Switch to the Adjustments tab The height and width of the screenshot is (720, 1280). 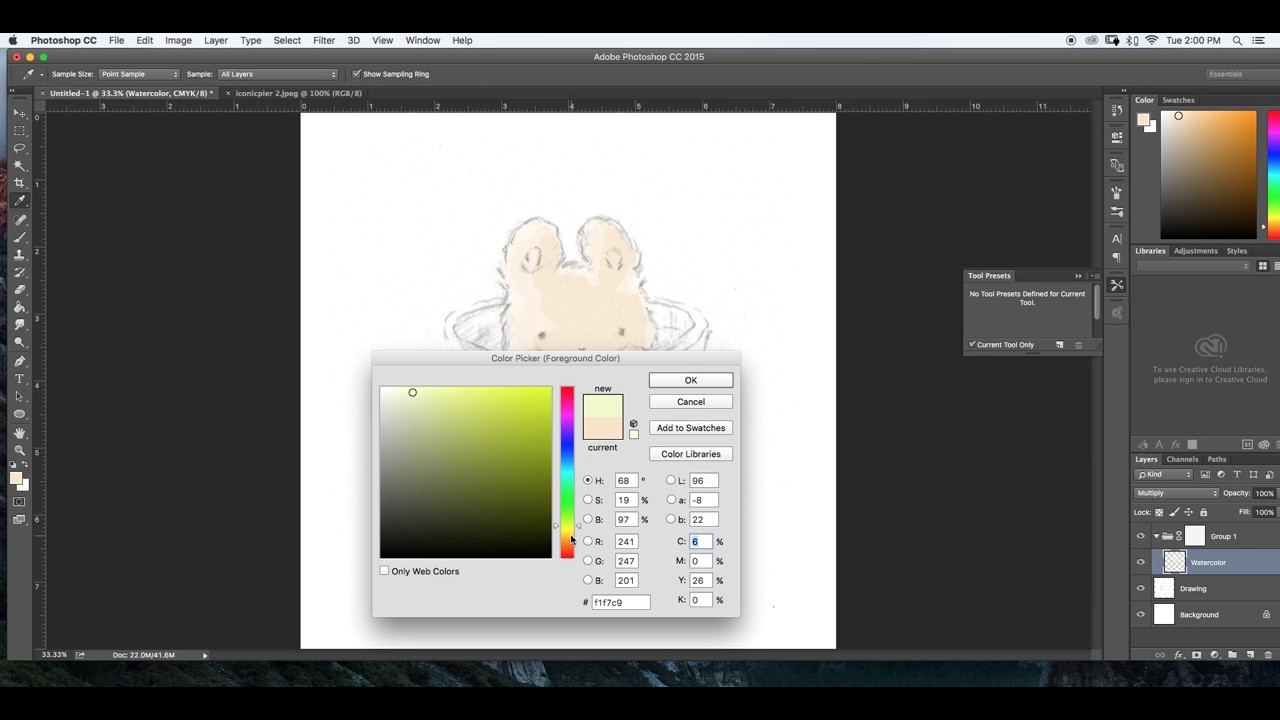click(1195, 251)
